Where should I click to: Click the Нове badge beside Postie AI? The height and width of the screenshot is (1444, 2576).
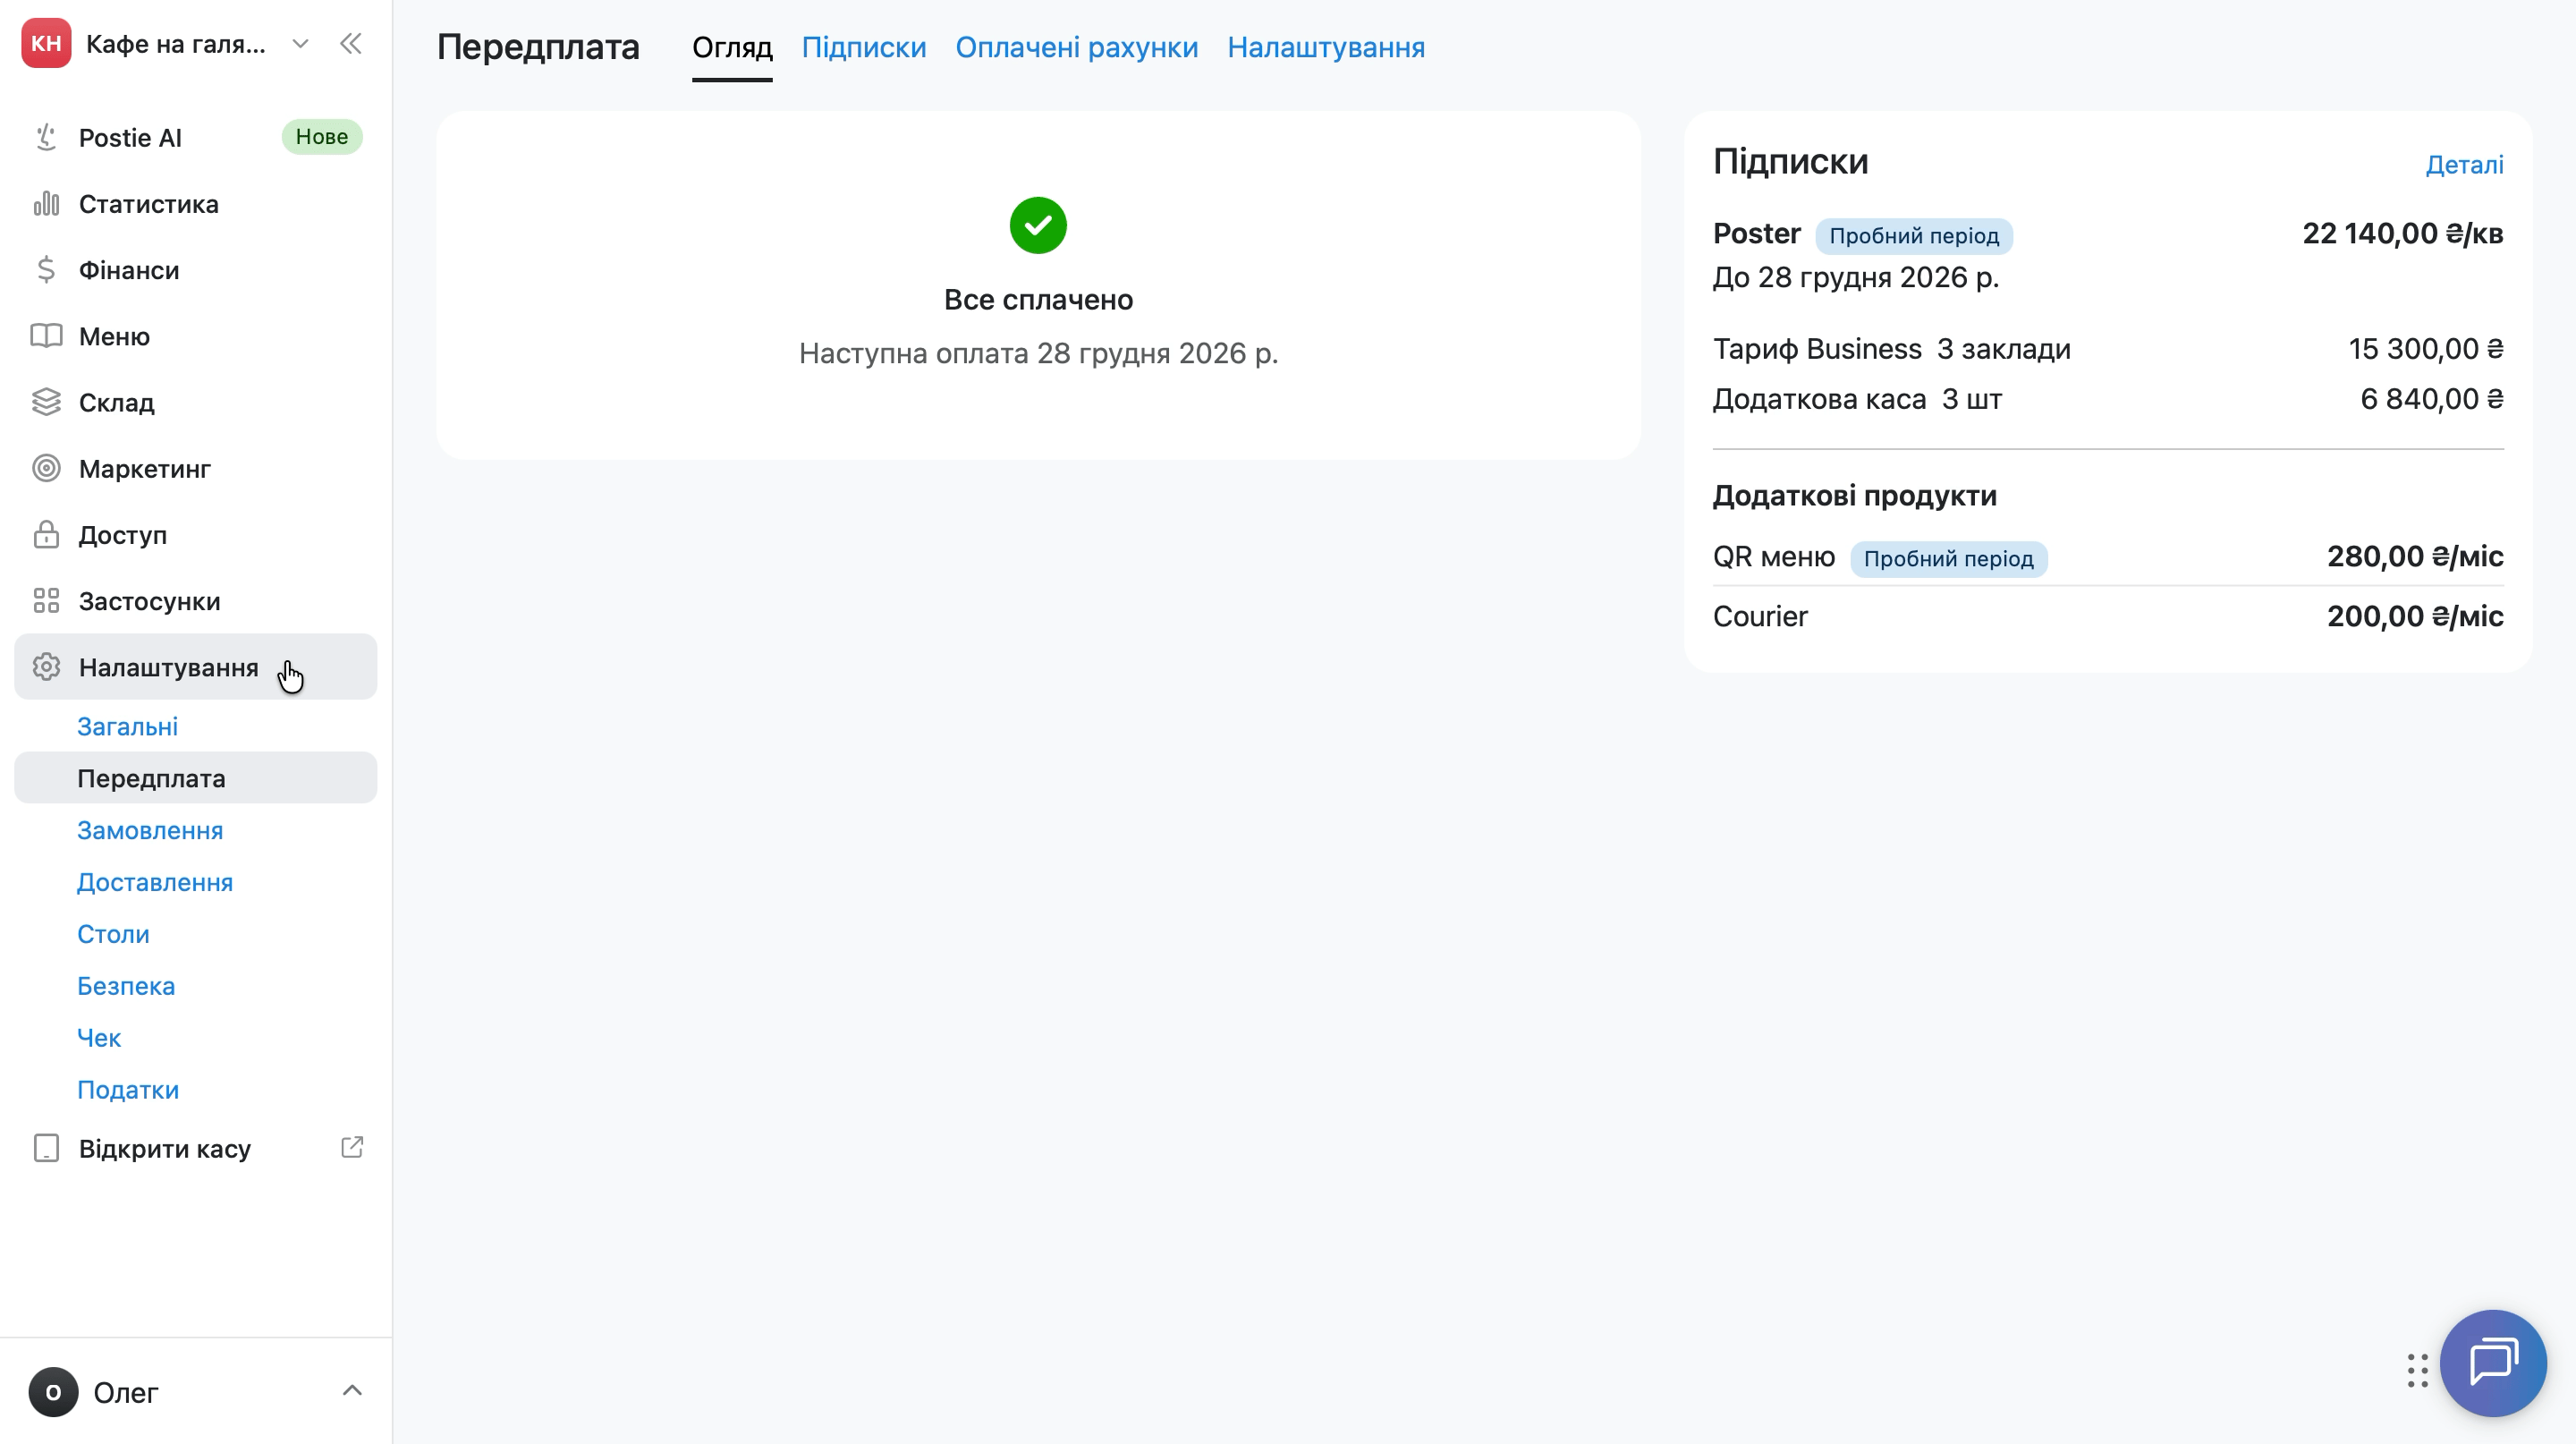pyautogui.click(x=322, y=137)
